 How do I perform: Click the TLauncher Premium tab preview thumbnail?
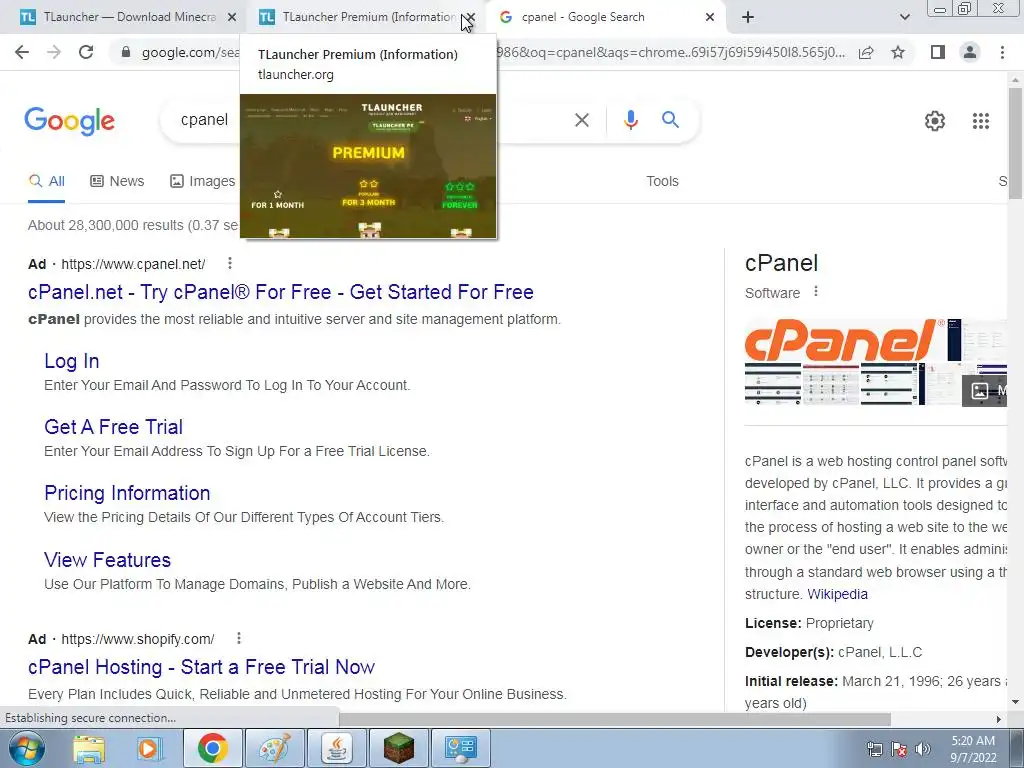point(368,166)
